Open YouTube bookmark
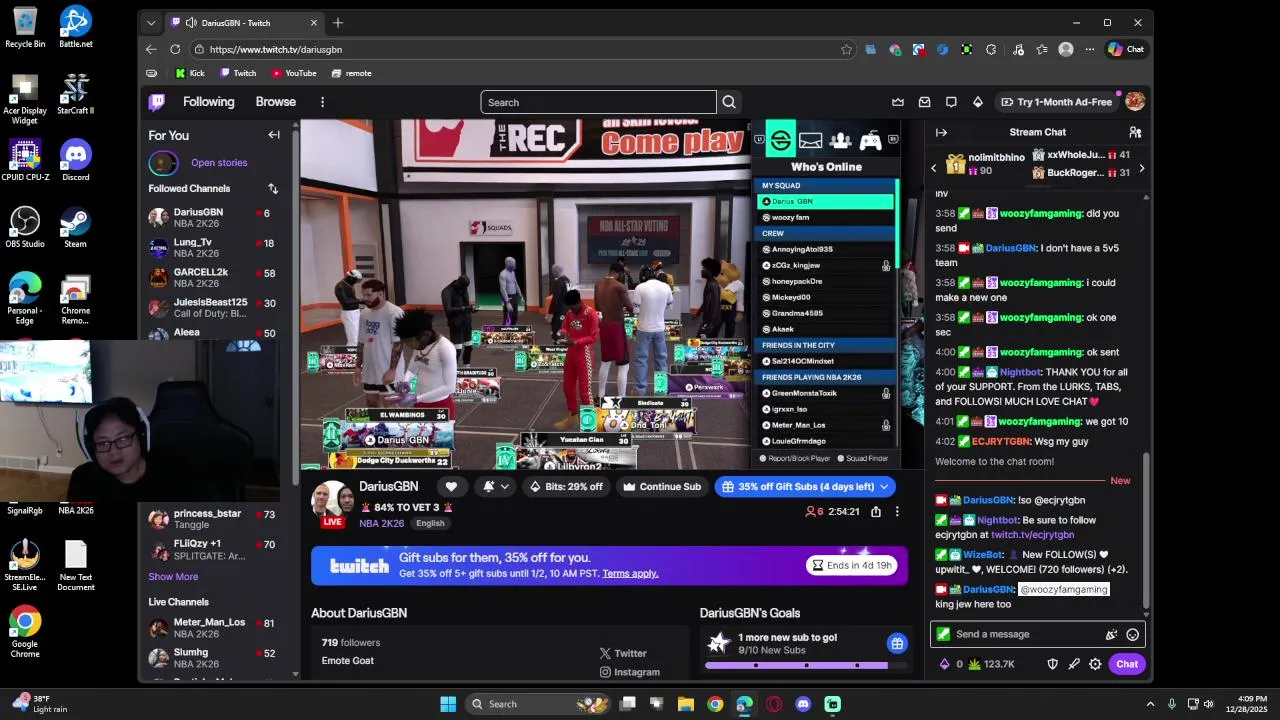The image size is (1280, 720). point(294,73)
